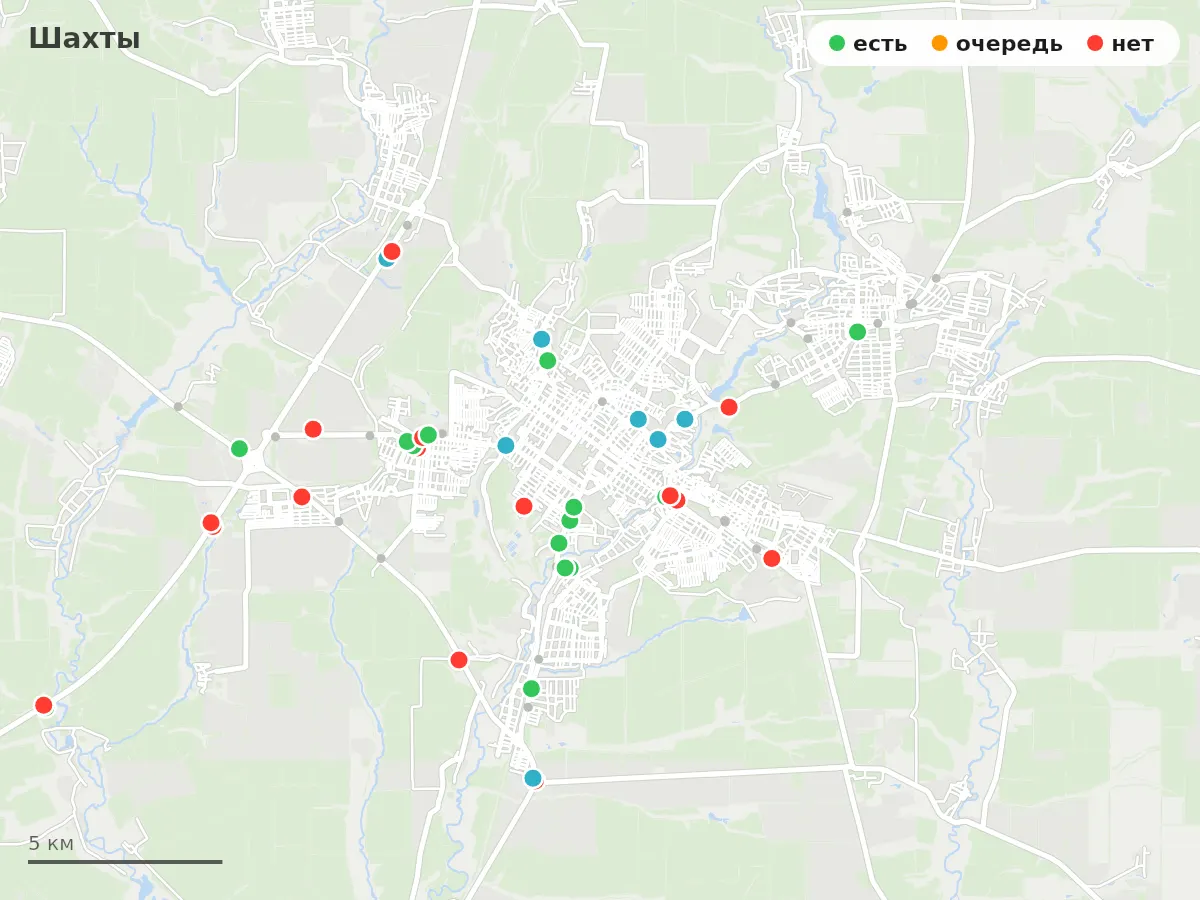Image resolution: width=1200 pixels, height=900 pixels.
Task: Click the red marker just east of three blue markers
Action: click(729, 407)
